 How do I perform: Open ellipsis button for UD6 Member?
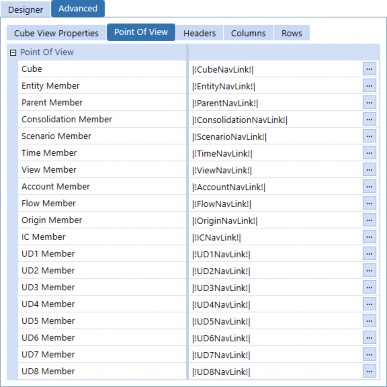pos(369,338)
